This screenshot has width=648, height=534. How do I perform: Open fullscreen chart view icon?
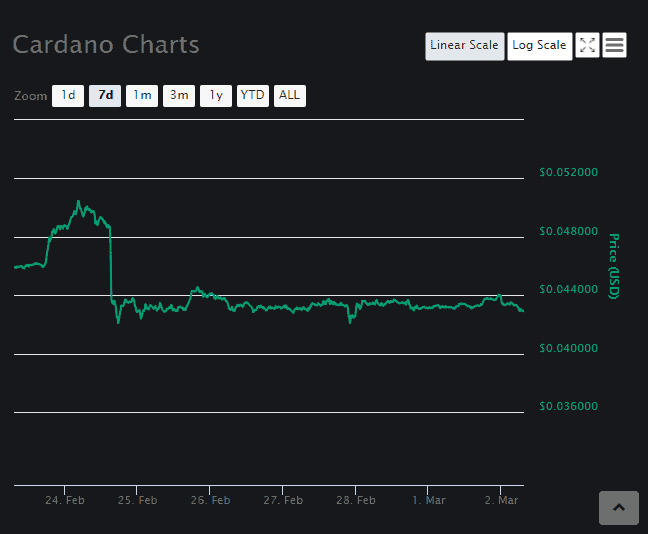[x=587, y=45]
